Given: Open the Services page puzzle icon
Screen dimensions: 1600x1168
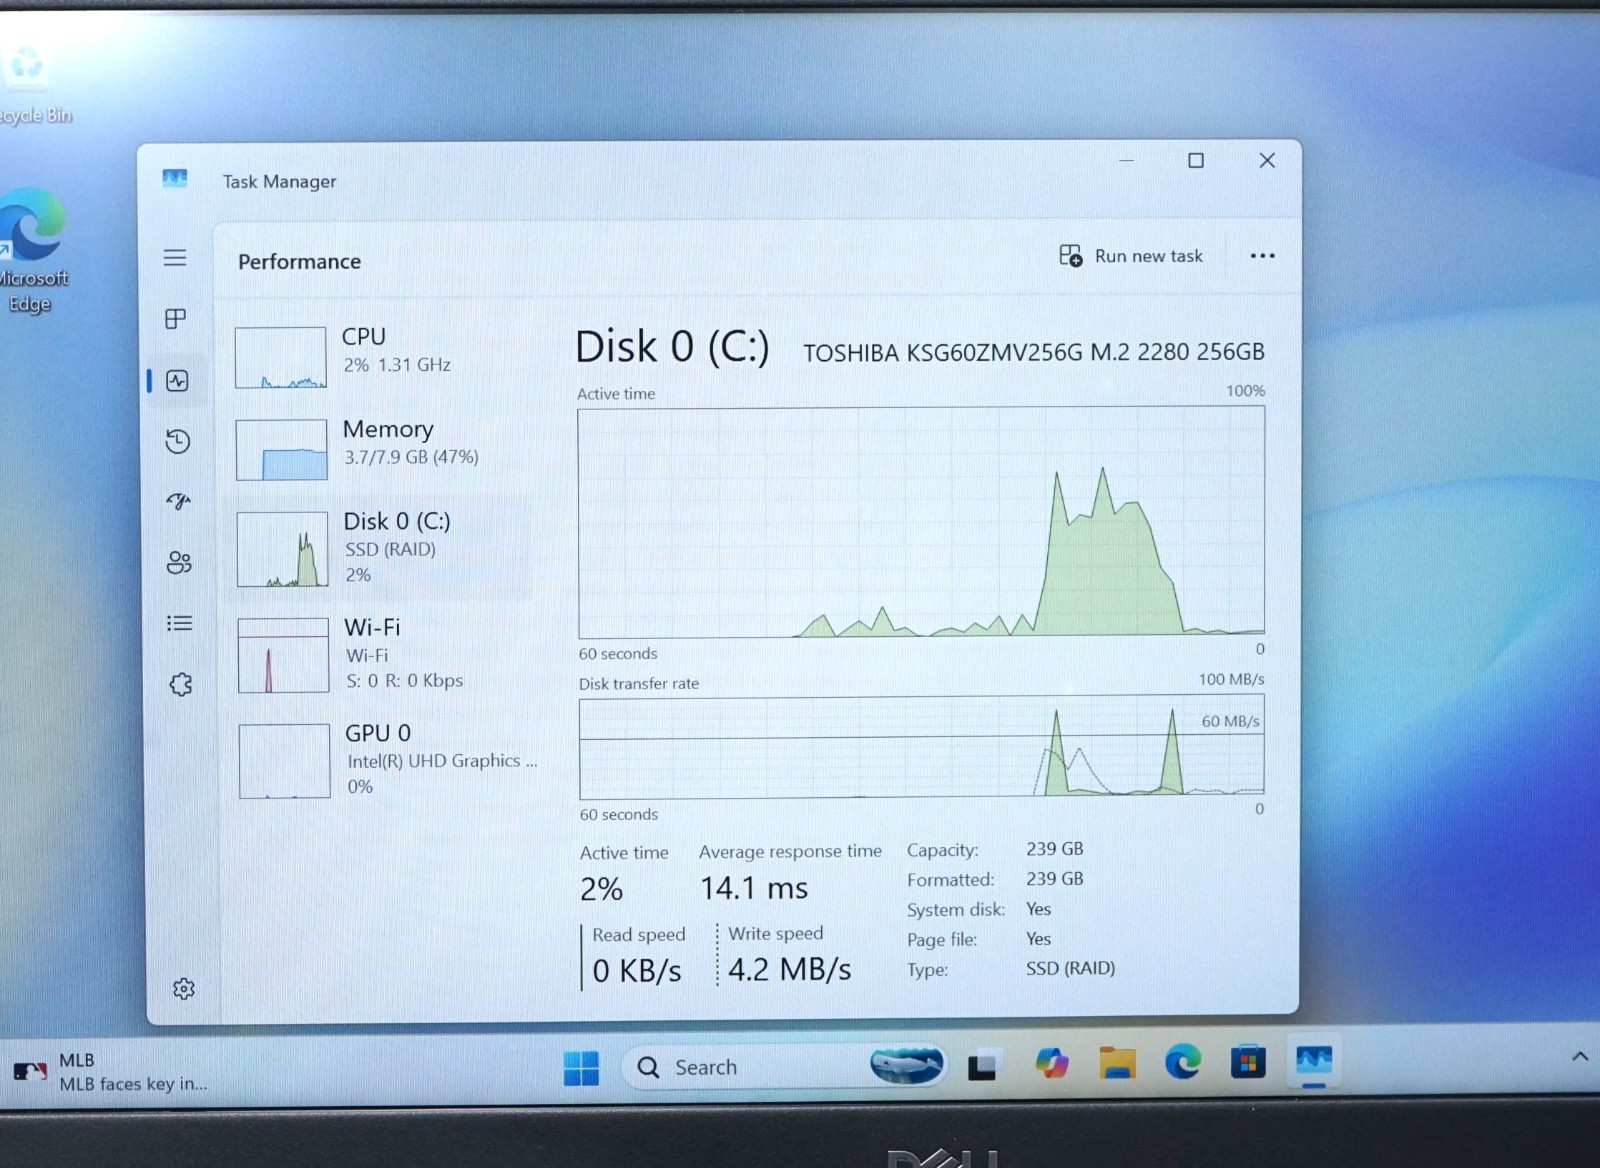Looking at the screenshot, I should [181, 684].
